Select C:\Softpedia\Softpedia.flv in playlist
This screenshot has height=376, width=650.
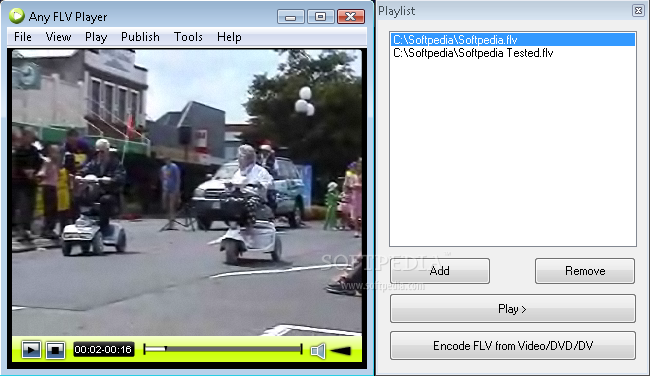pyautogui.click(x=512, y=40)
